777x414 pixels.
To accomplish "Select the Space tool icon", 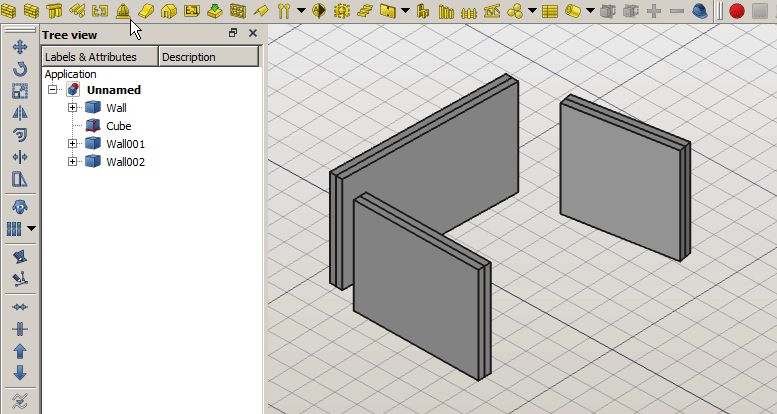I will click(x=342, y=10).
